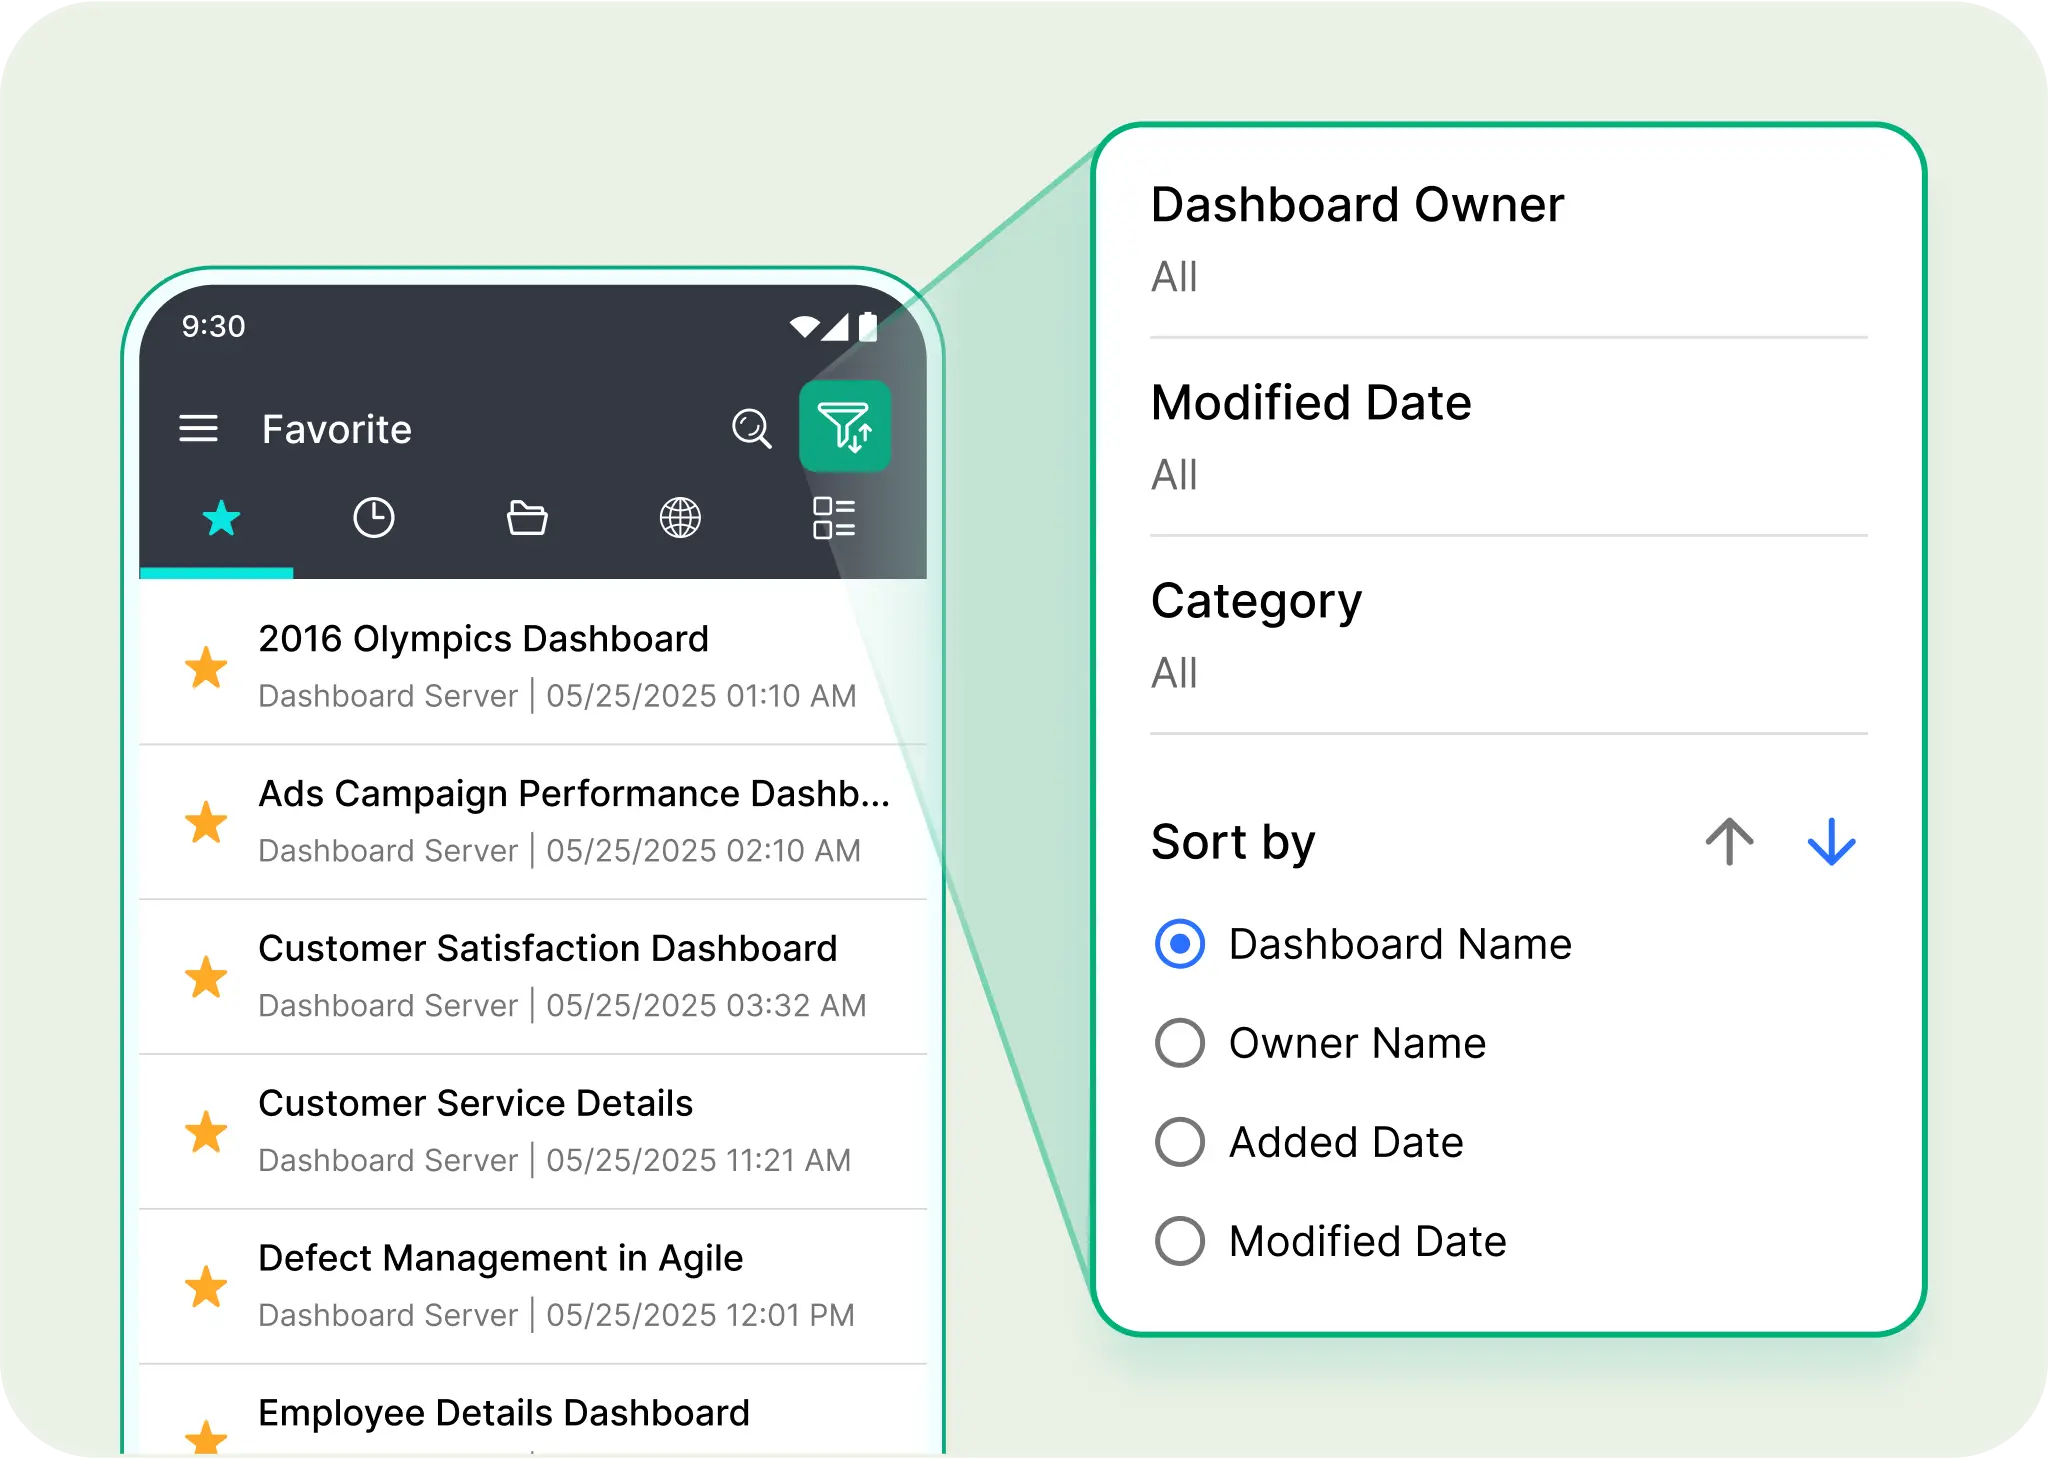
Task: Unfavorite the 2016 Olympics Dashboard star
Action: tap(206, 666)
